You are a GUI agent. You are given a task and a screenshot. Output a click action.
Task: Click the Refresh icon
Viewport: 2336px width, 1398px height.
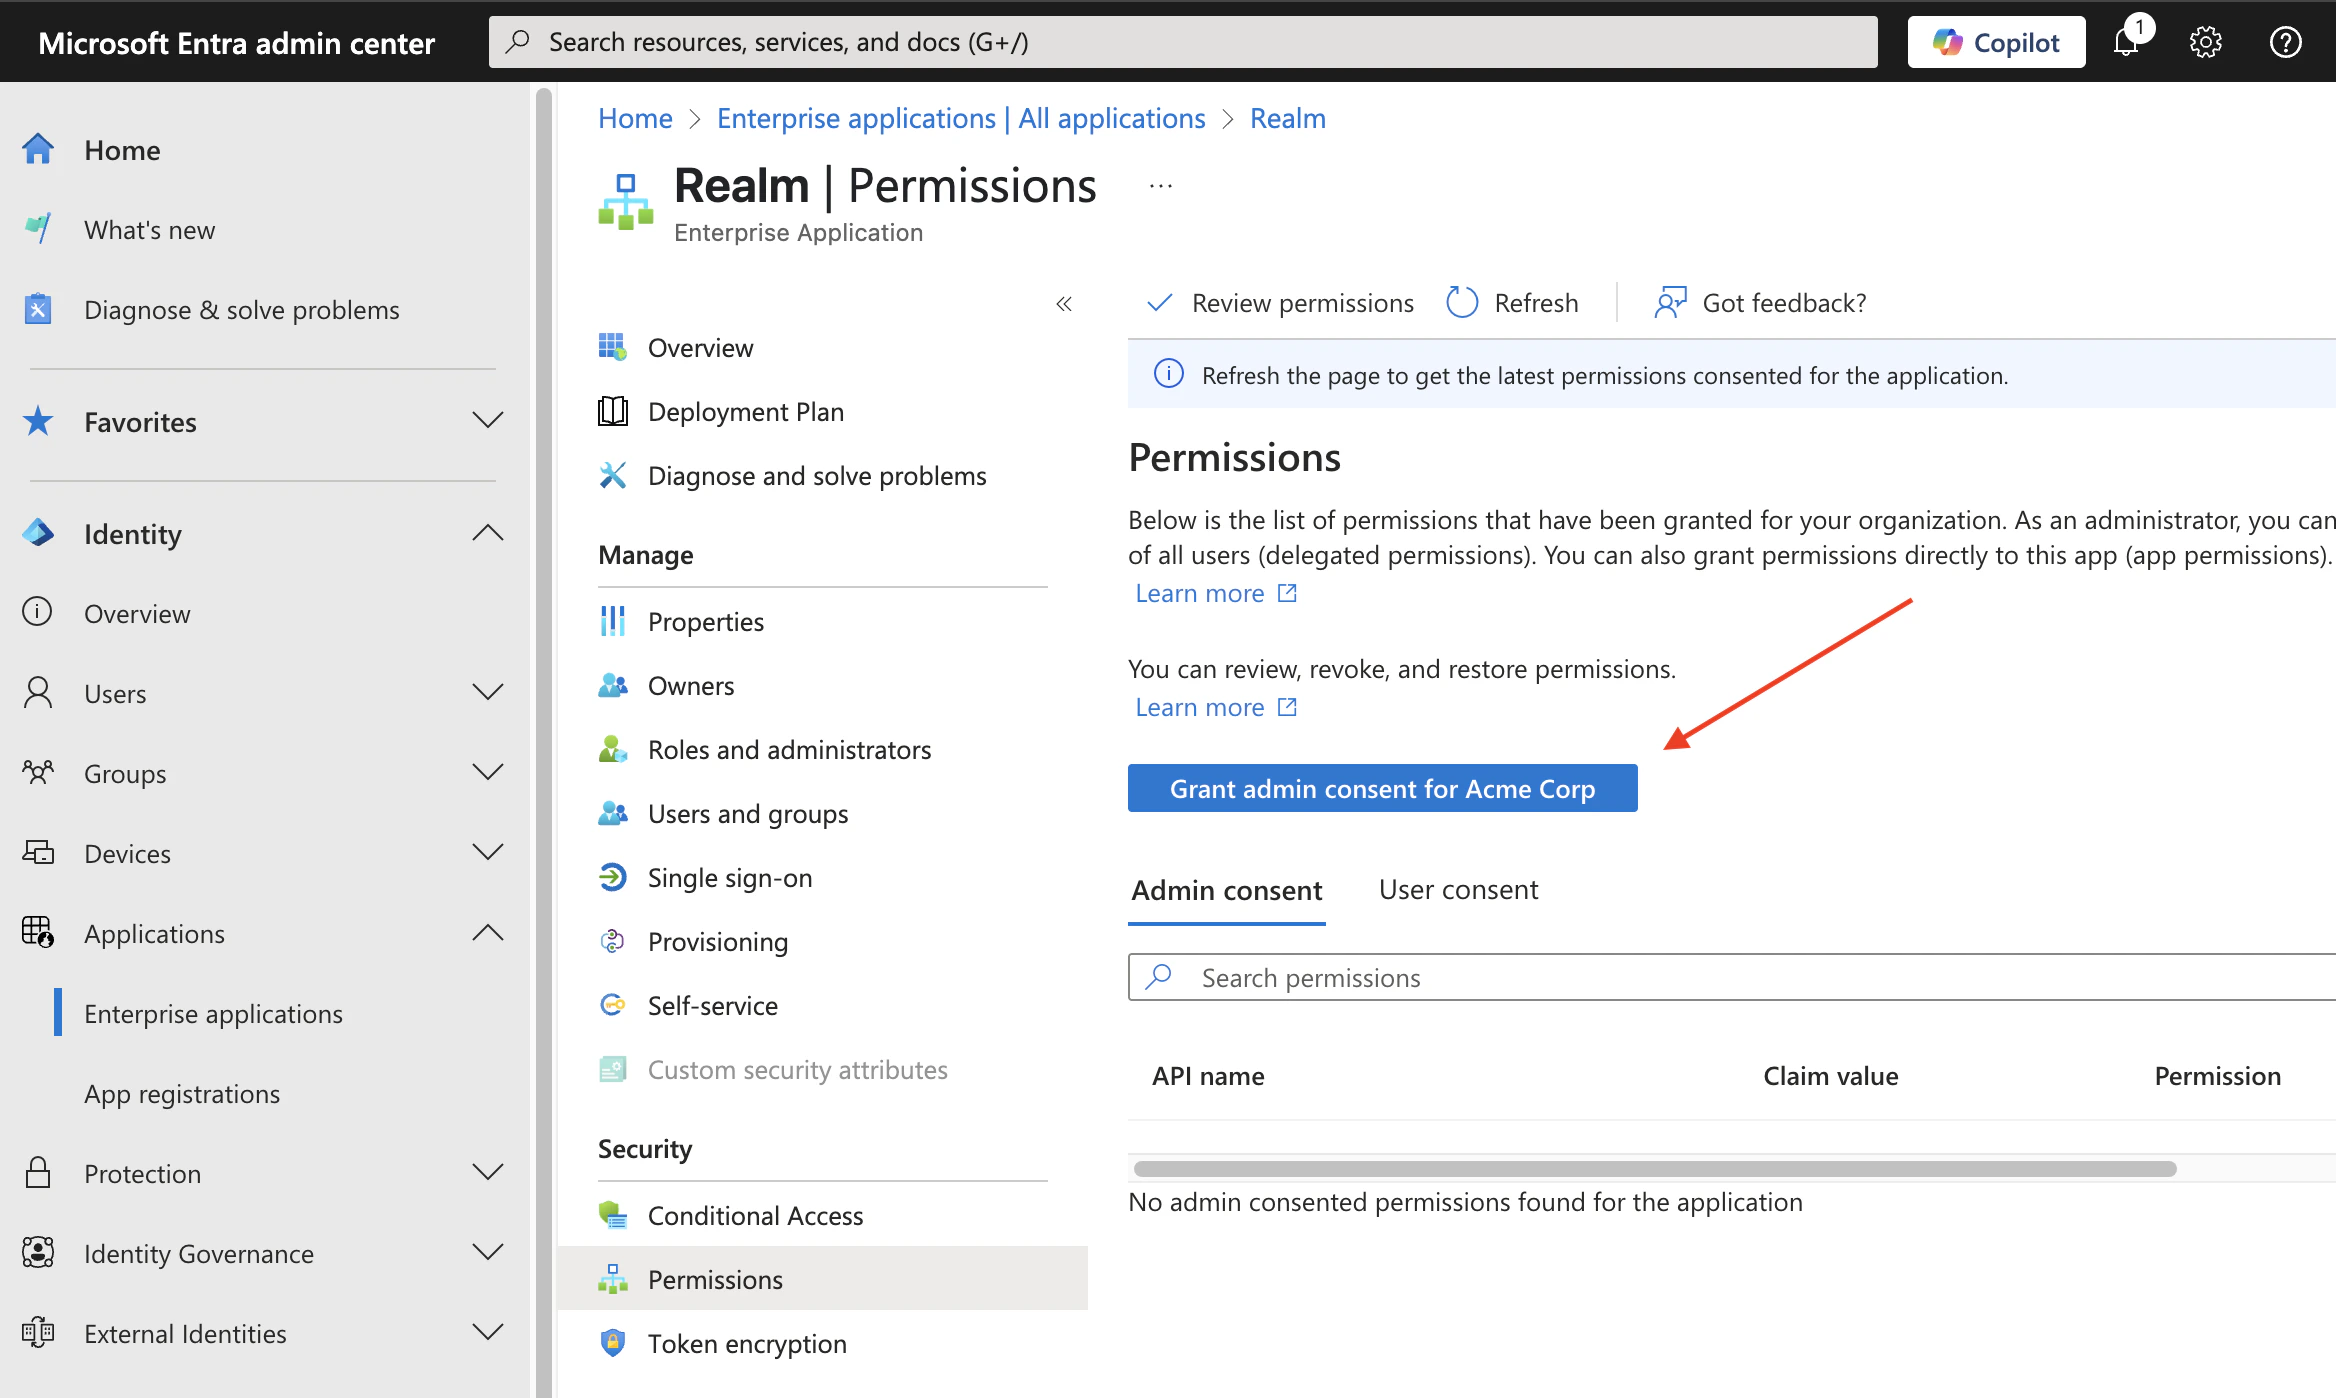(1461, 302)
